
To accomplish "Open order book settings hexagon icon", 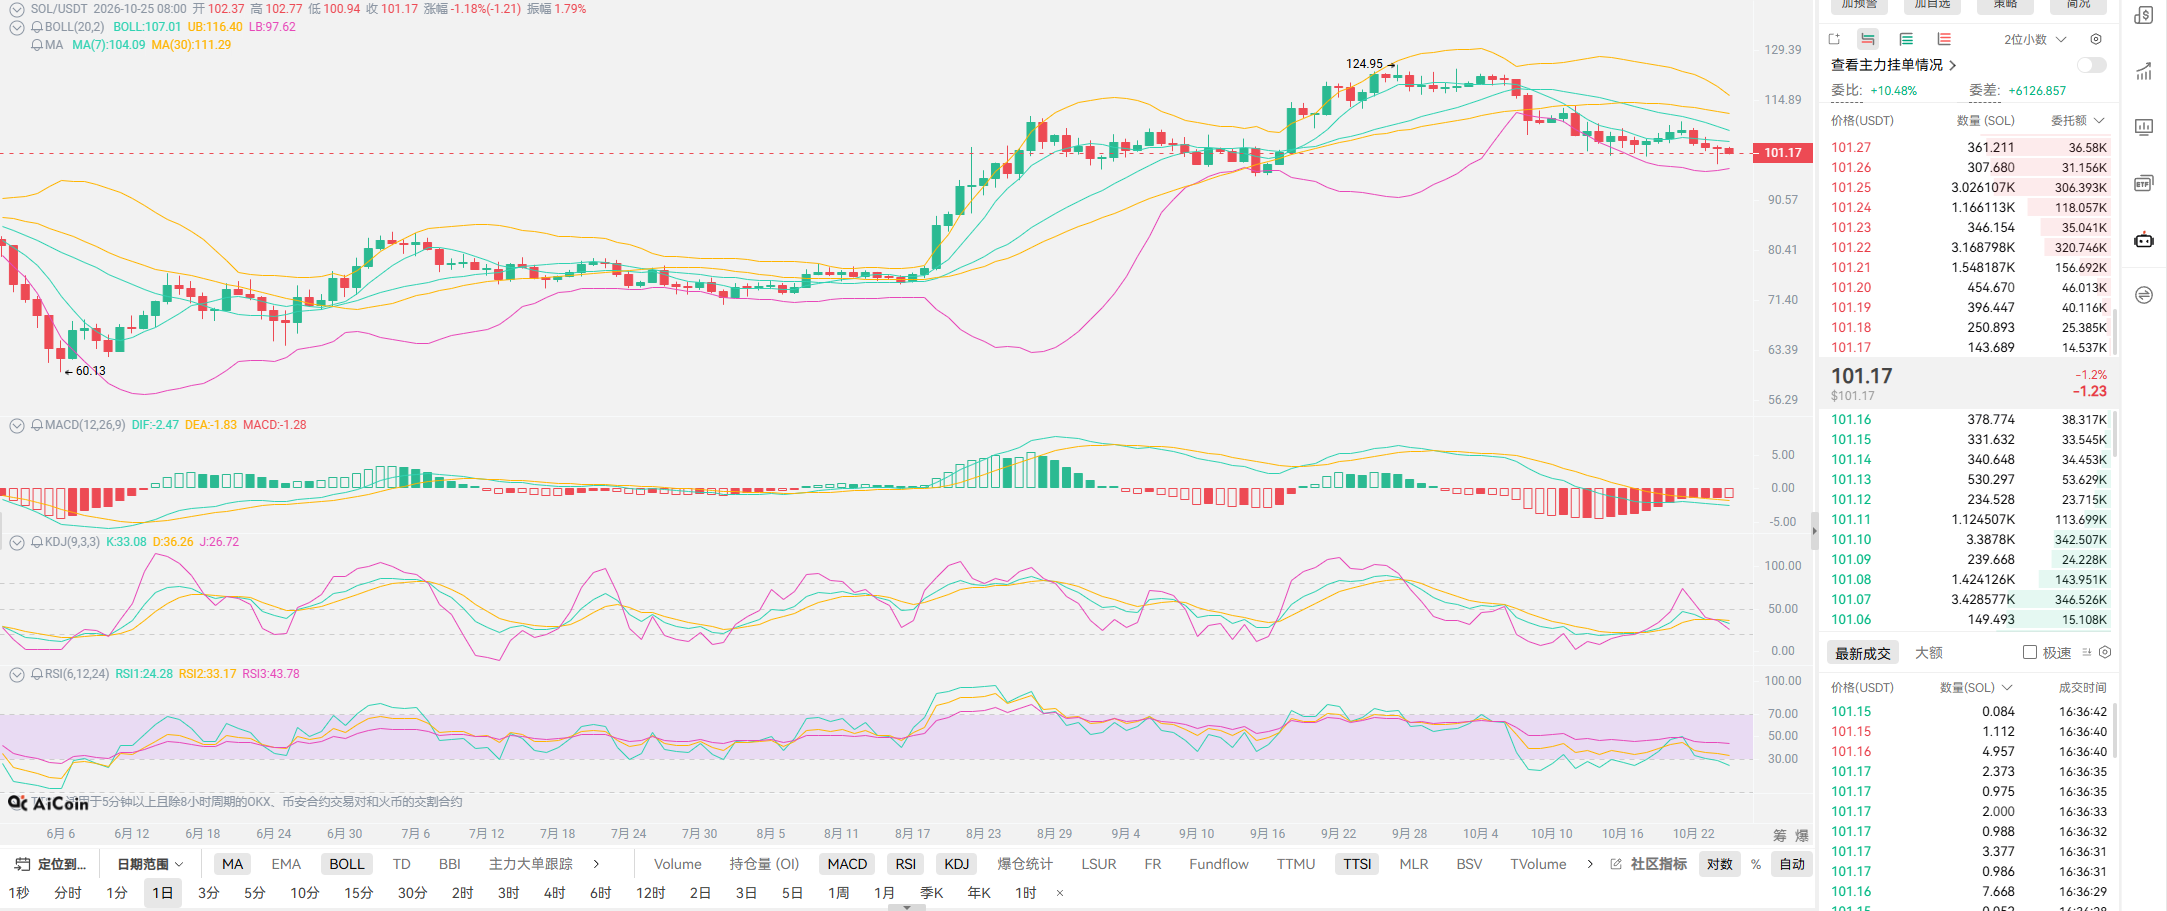I will coord(2096,39).
